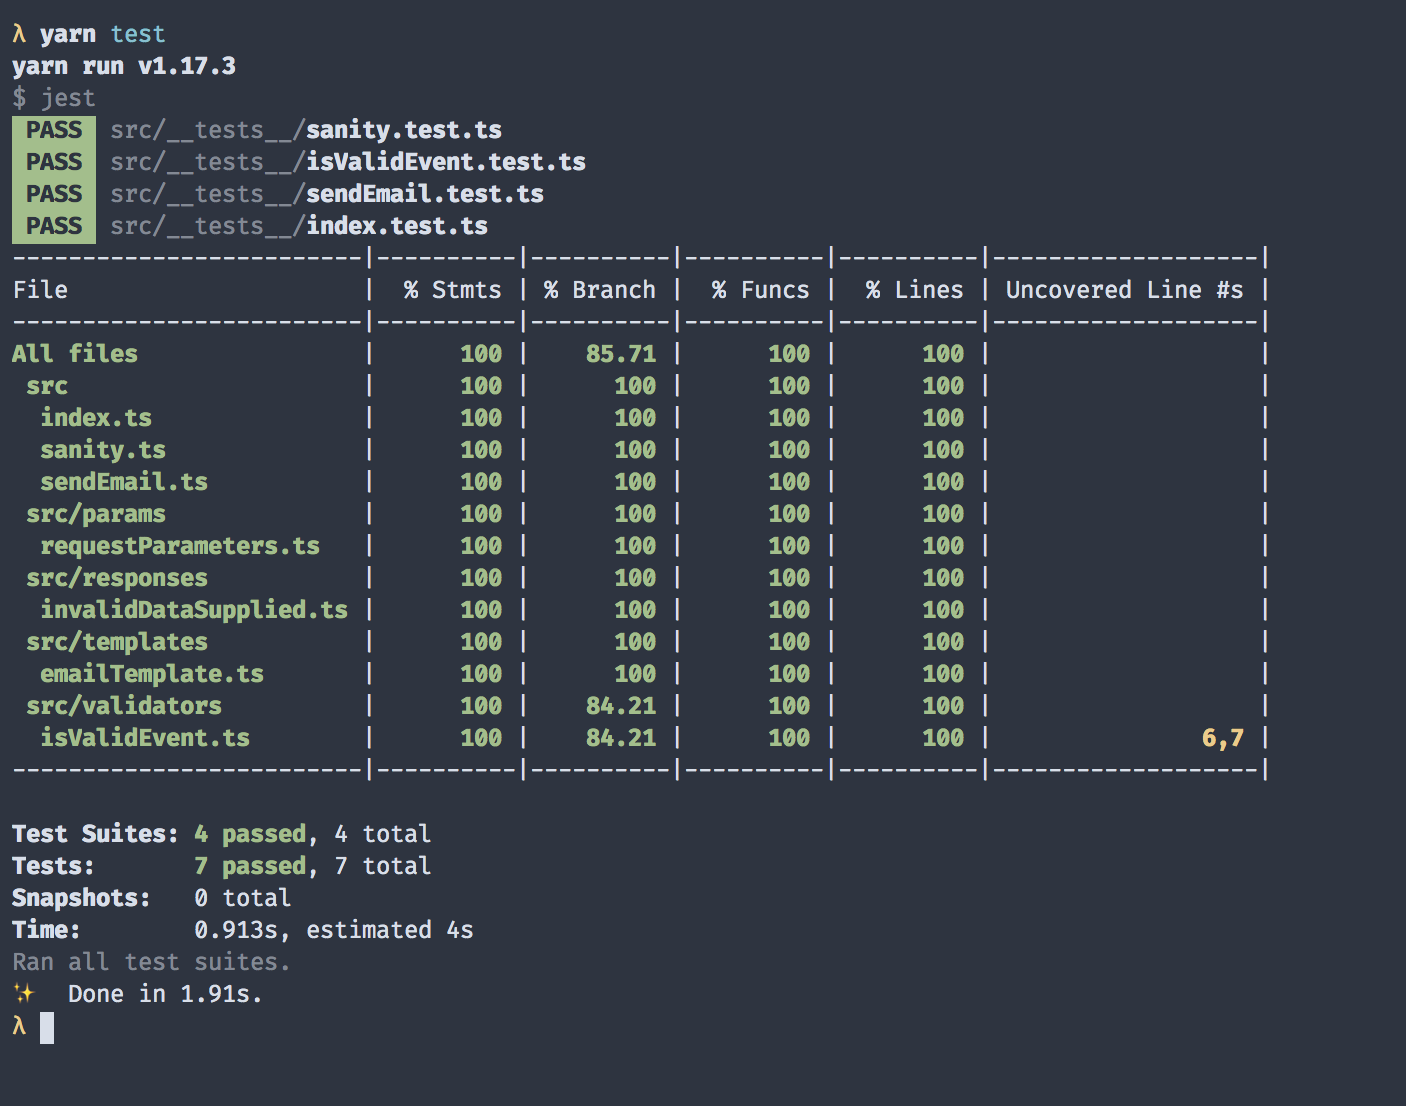This screenshot has height=1106, width=1406.
Task: Click the % Branch column header
Action: click(600, 290)
